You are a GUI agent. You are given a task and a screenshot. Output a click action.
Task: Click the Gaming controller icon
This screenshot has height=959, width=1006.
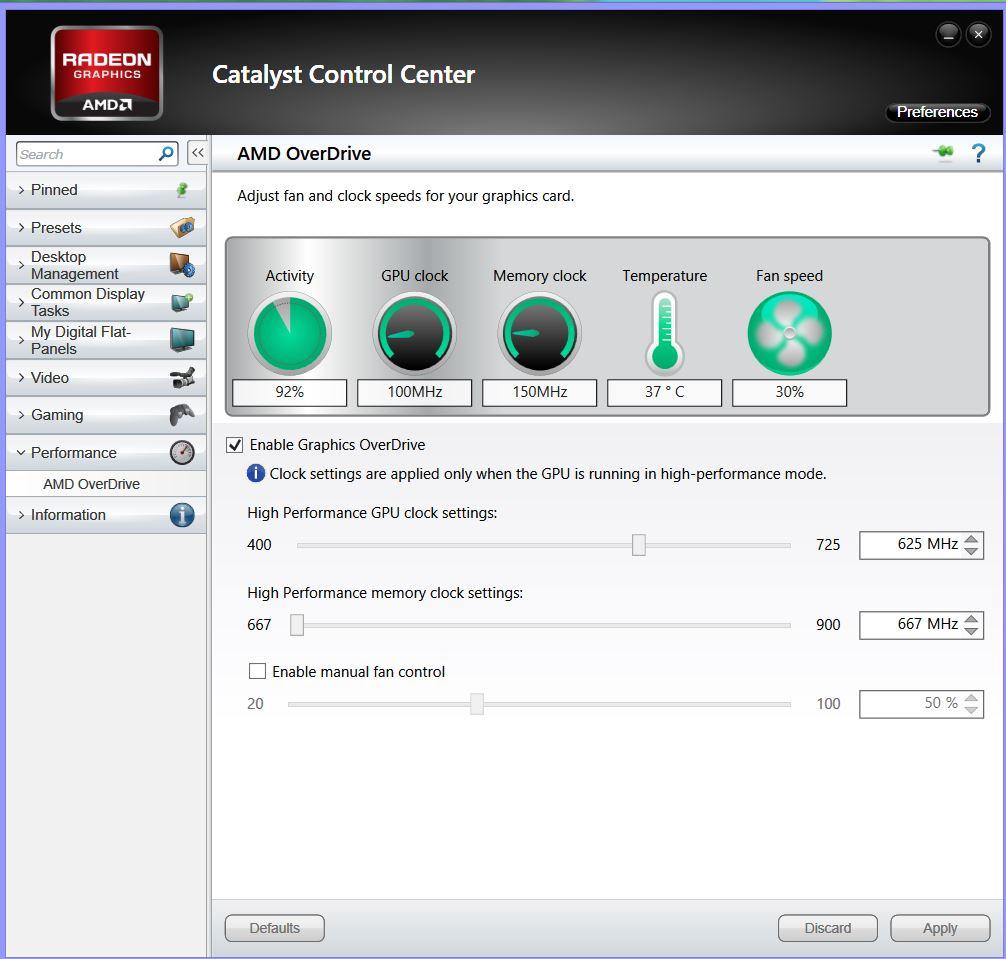pyautogui.click(x=182, y=415)
